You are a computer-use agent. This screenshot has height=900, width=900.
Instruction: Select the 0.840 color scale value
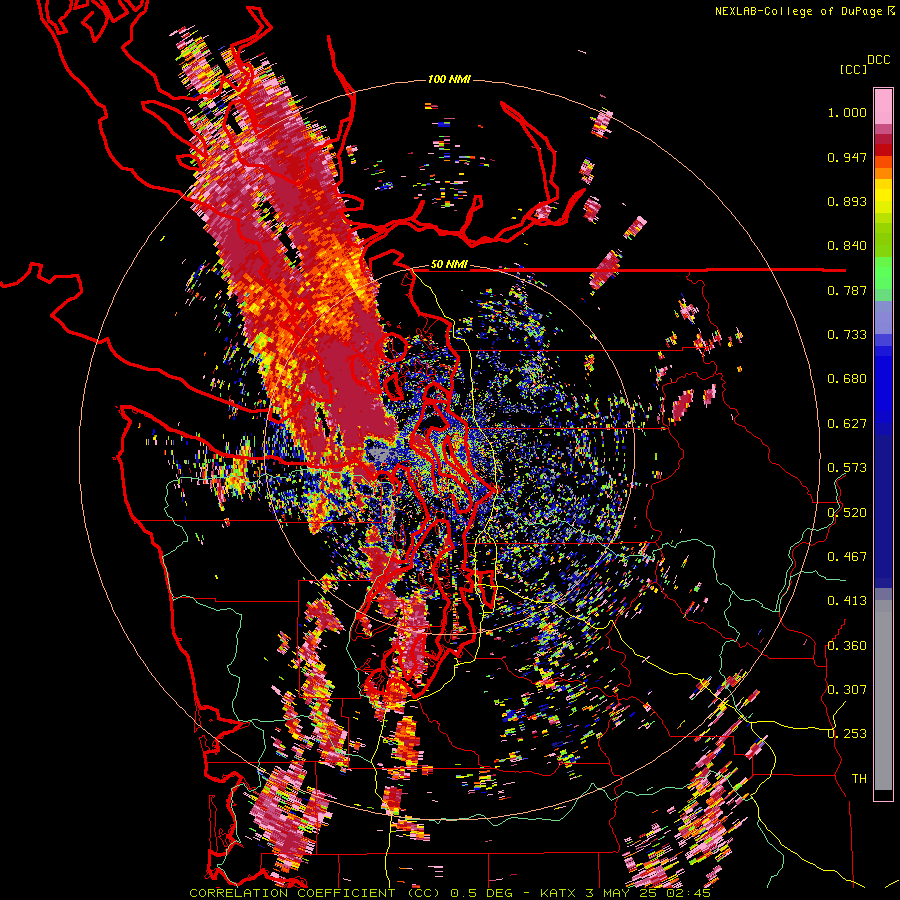pyautogui.click(x=847, y=246)
